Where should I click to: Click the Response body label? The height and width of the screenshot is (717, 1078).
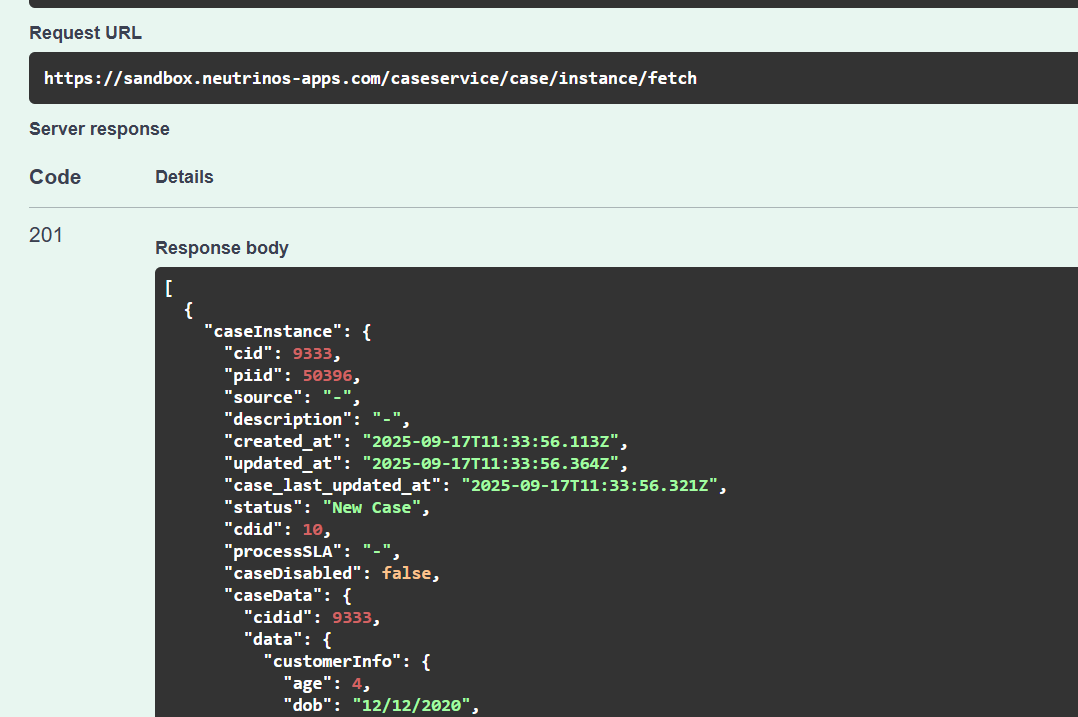(x=222, y=248)
